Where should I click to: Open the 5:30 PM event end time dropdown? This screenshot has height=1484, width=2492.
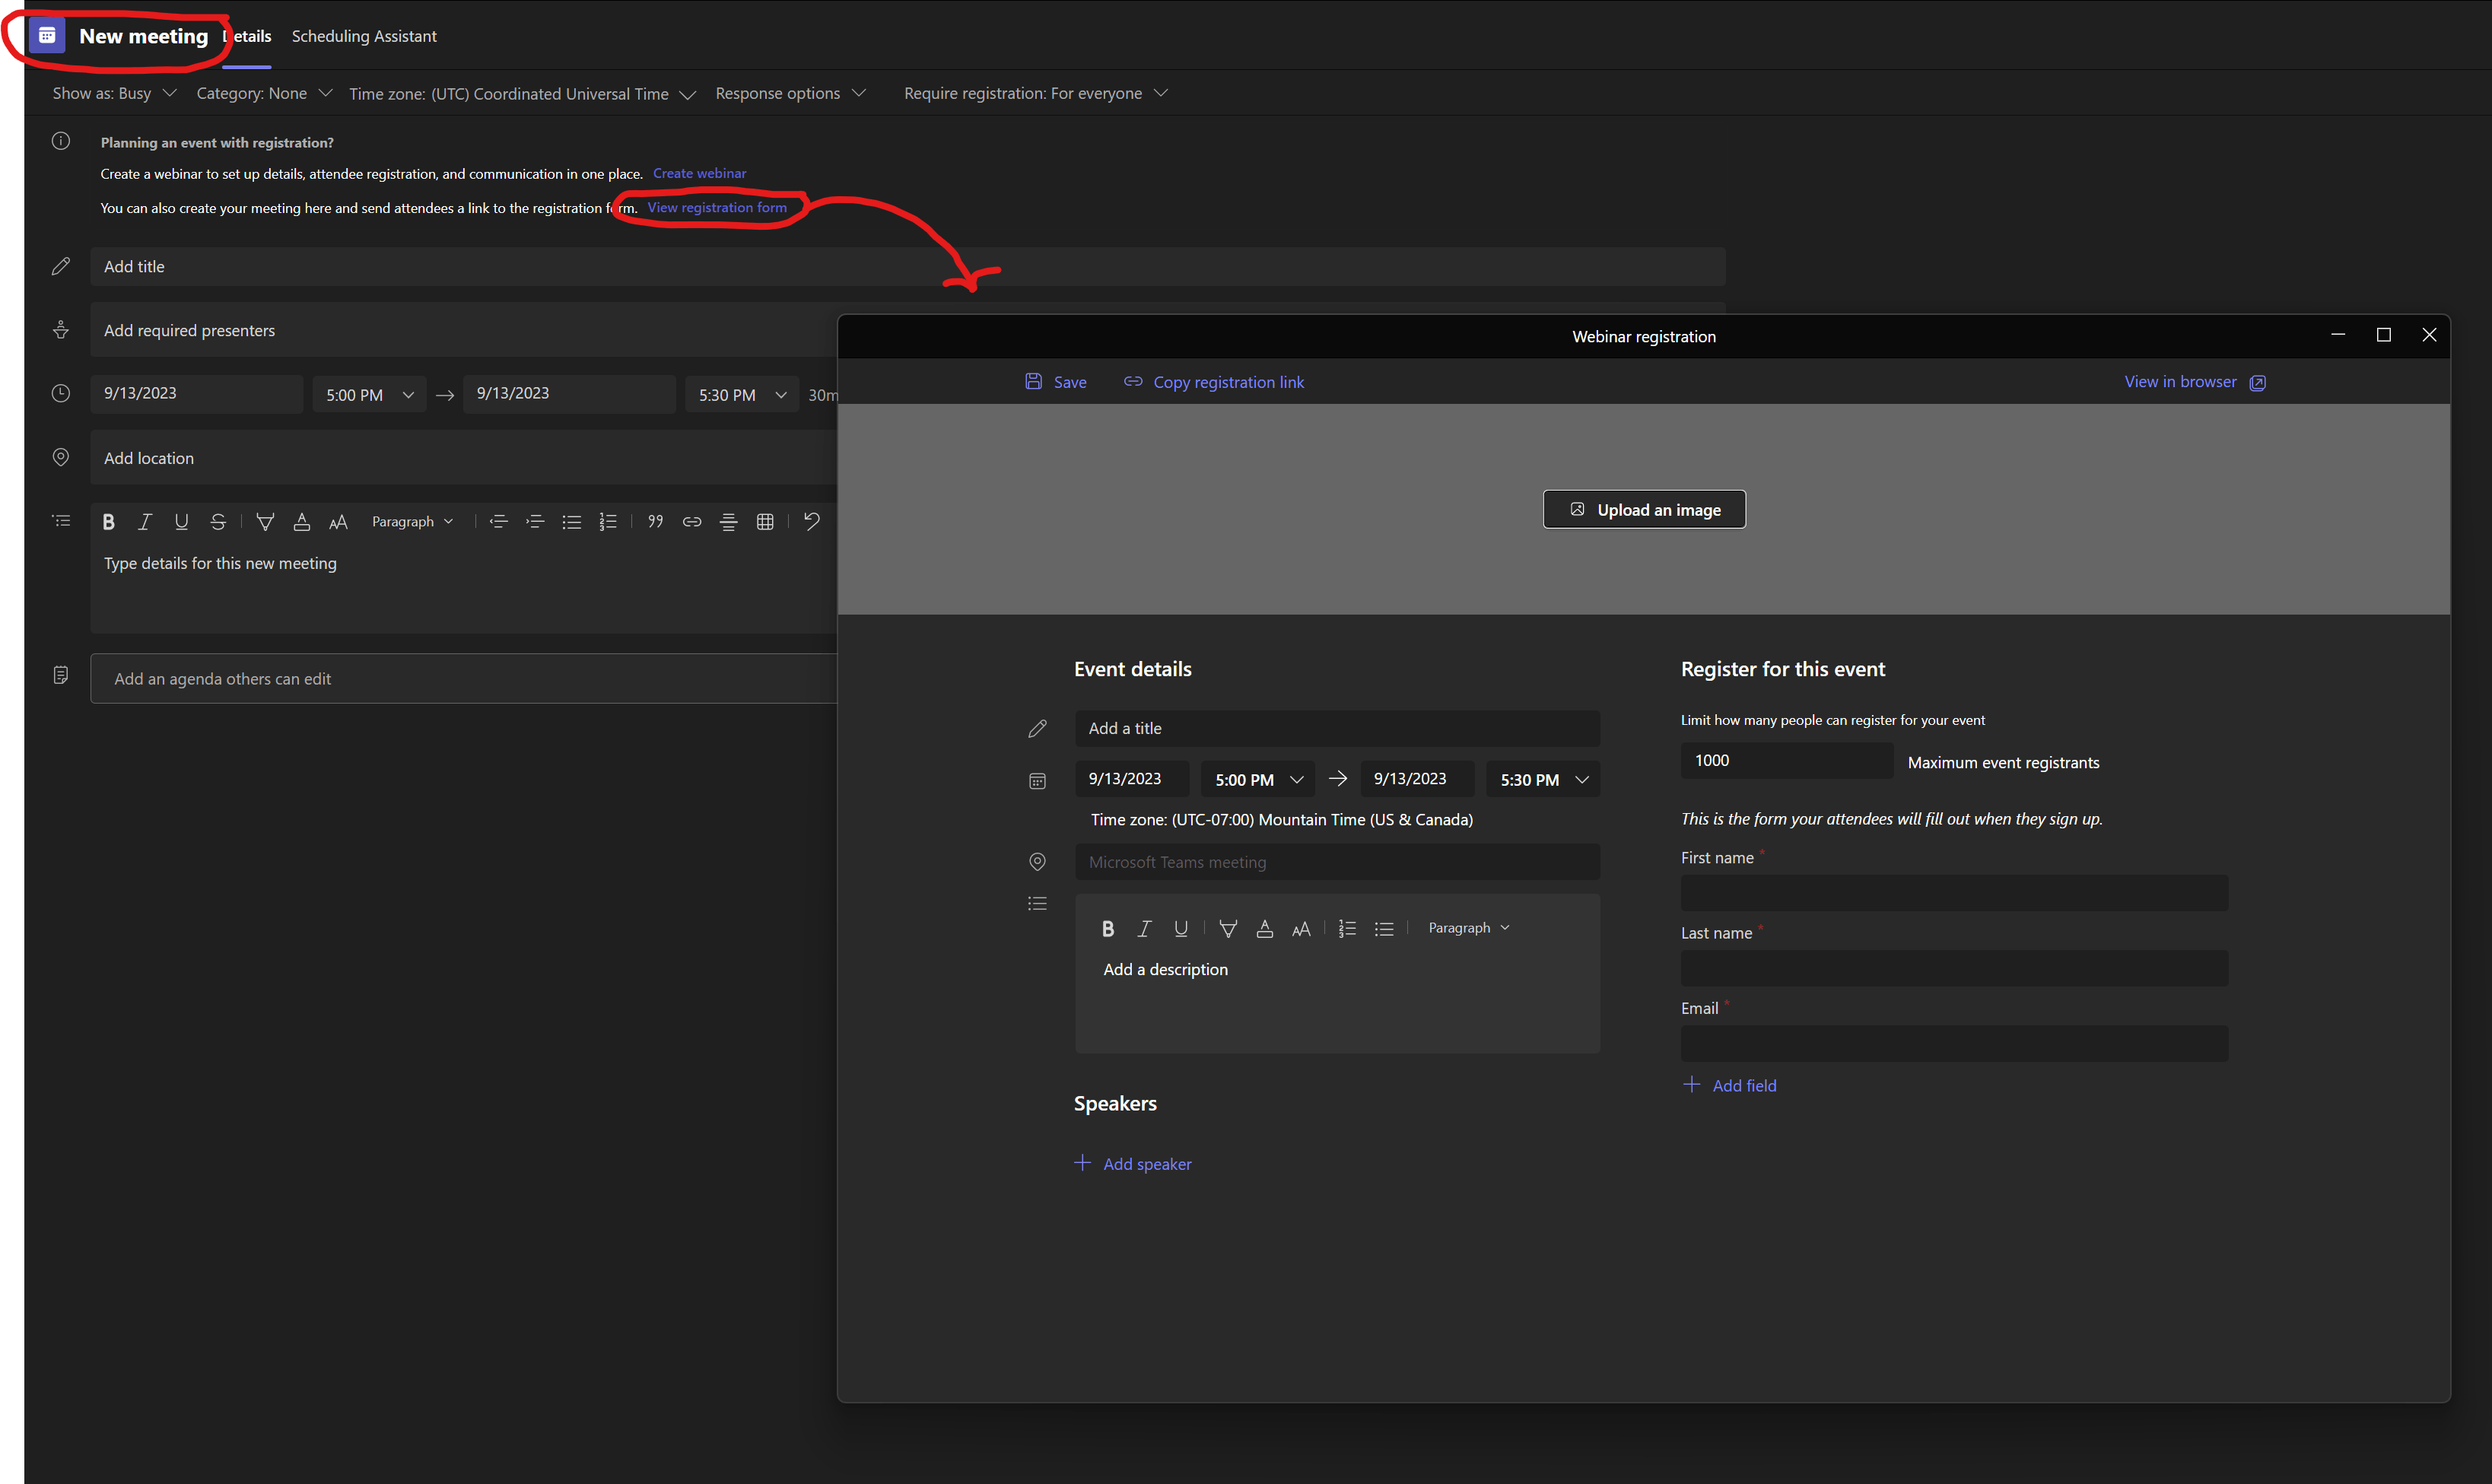[1543, 780]
